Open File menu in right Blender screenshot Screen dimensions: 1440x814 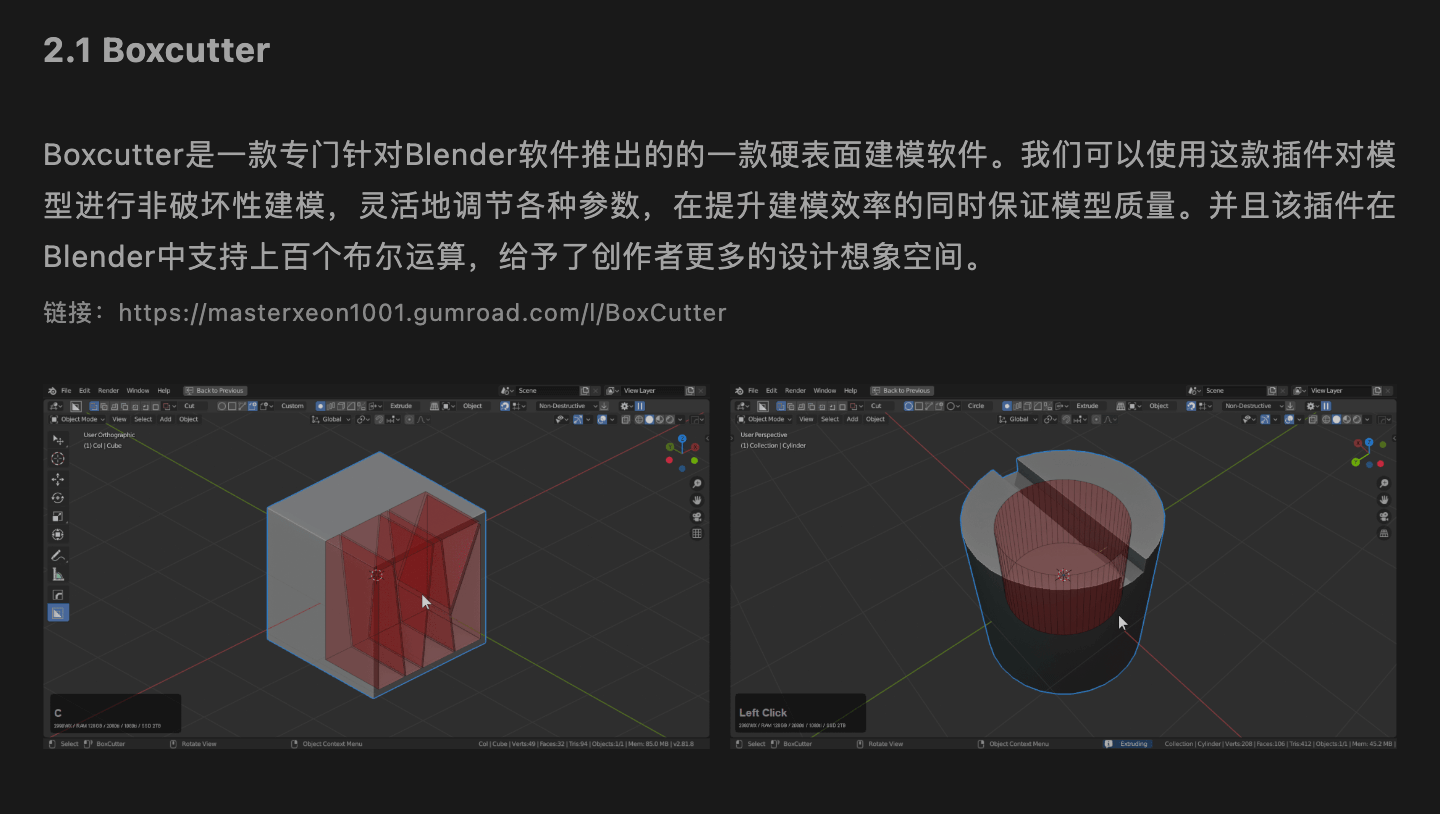pyautogui.click(x=753, y=391)
